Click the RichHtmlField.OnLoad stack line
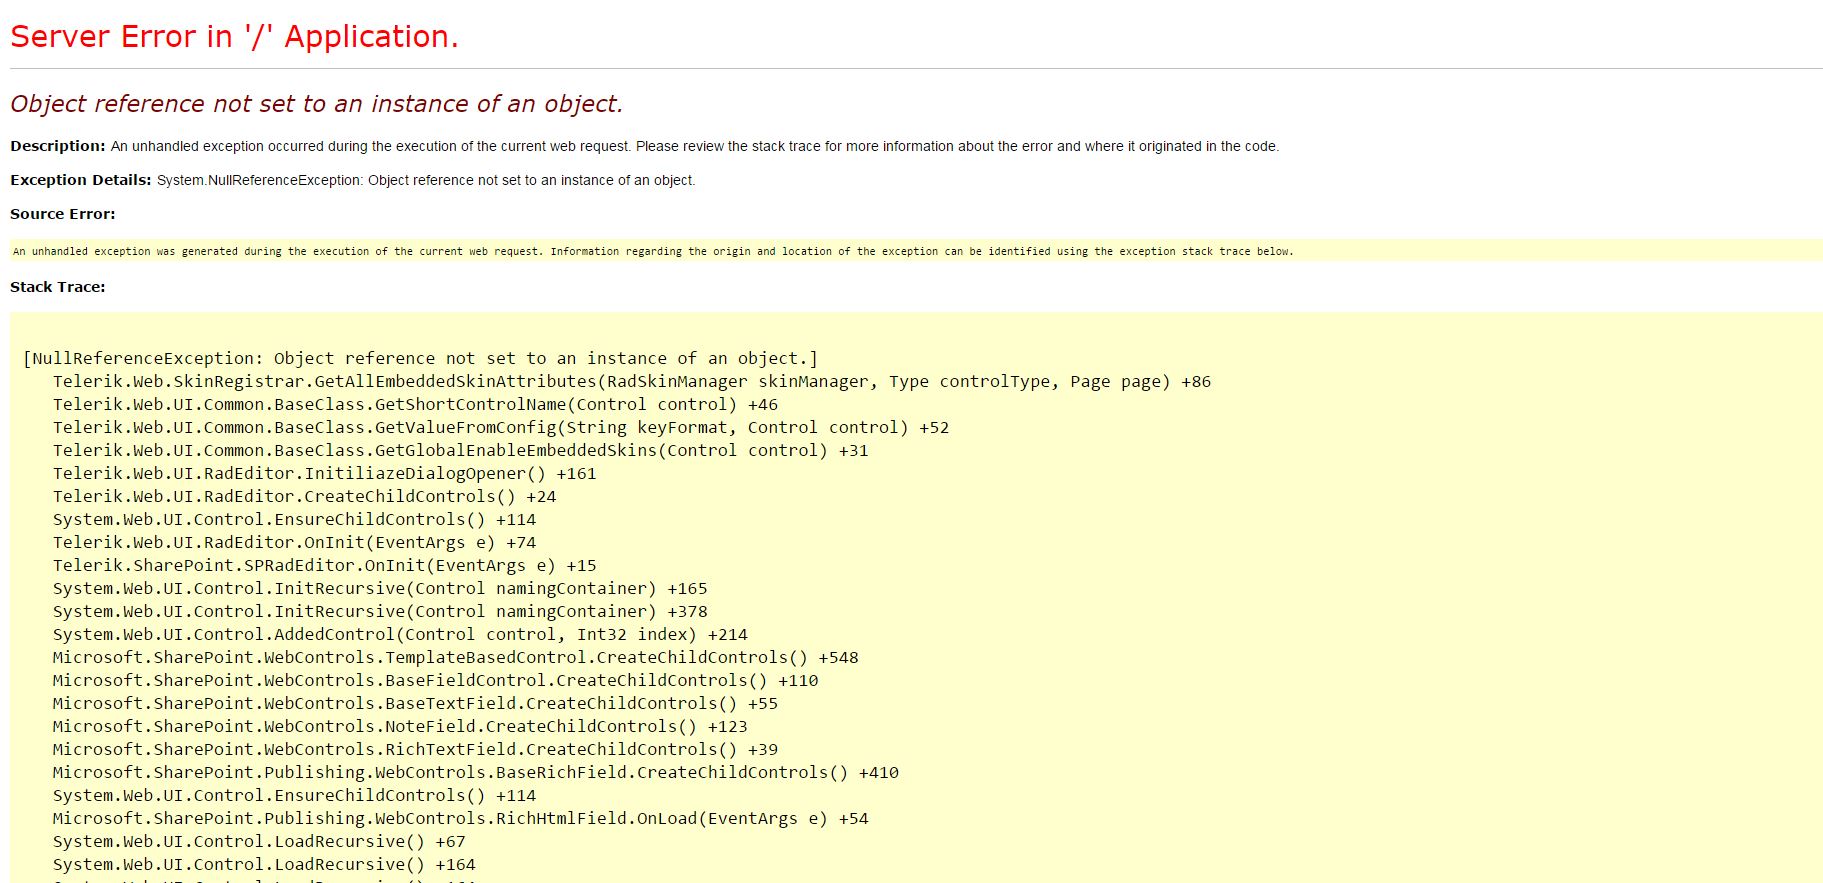The width and height of the screenshot is (1823, 883). click(460, 818)
